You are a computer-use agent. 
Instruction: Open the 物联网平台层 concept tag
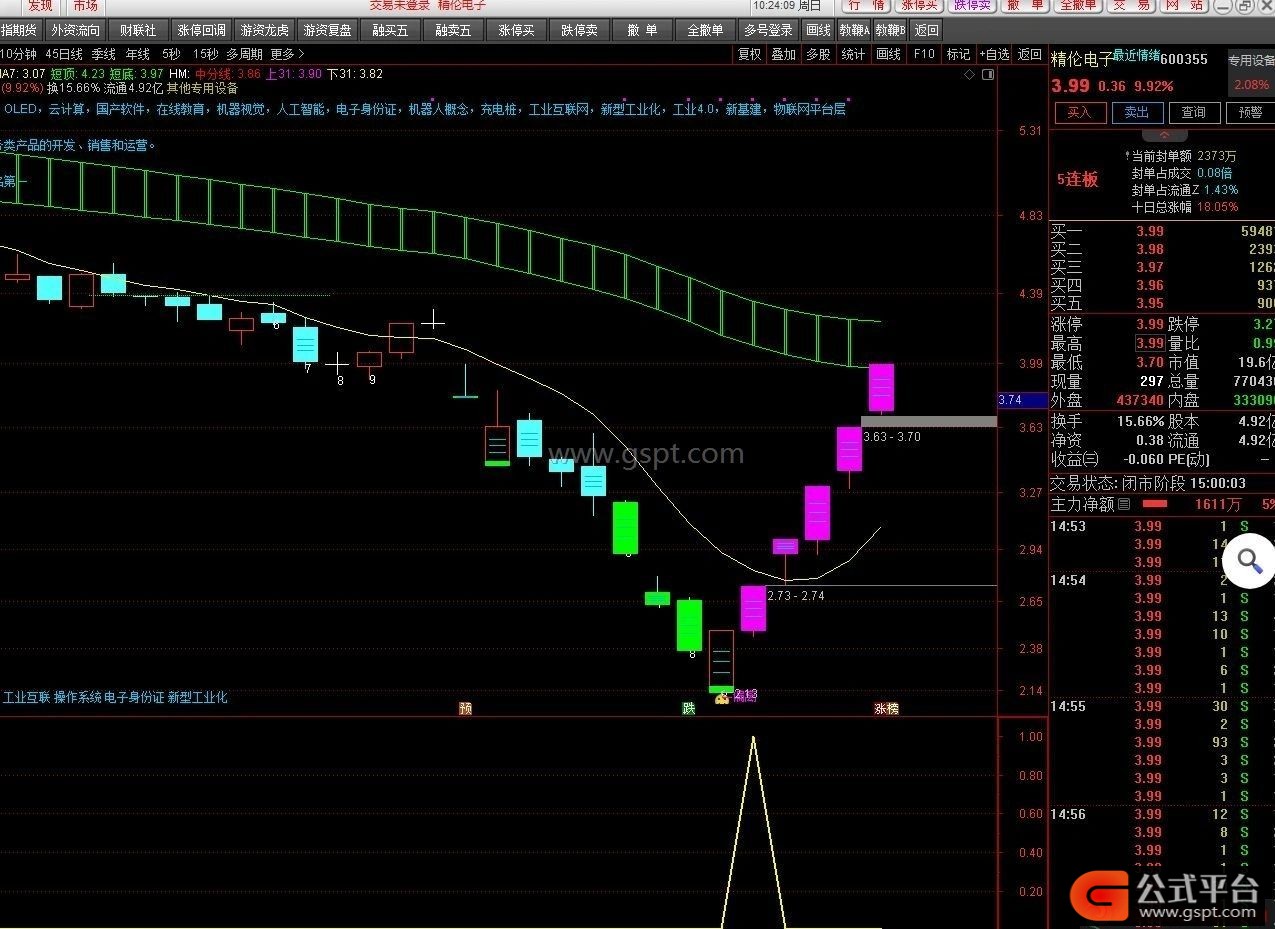(x=810, y=109)
